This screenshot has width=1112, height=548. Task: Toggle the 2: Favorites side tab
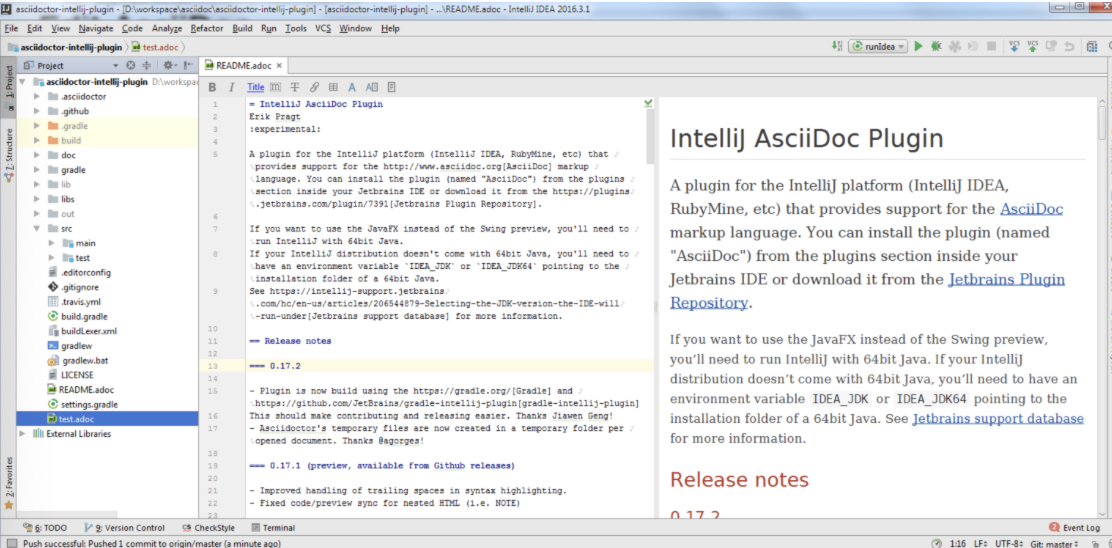pyautogui.click(x=9, y=483)
